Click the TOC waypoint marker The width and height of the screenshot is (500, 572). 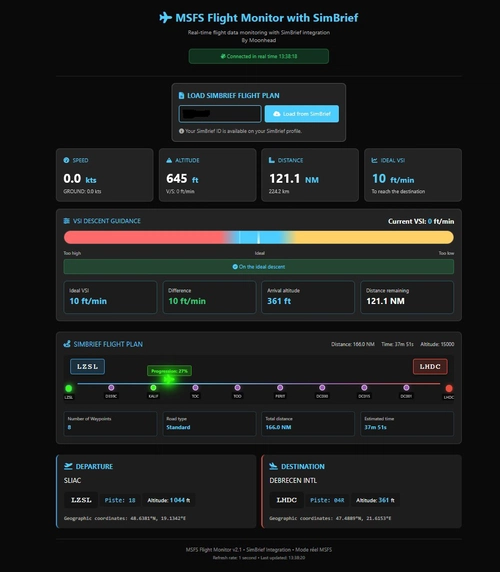(x=195, y=387)
